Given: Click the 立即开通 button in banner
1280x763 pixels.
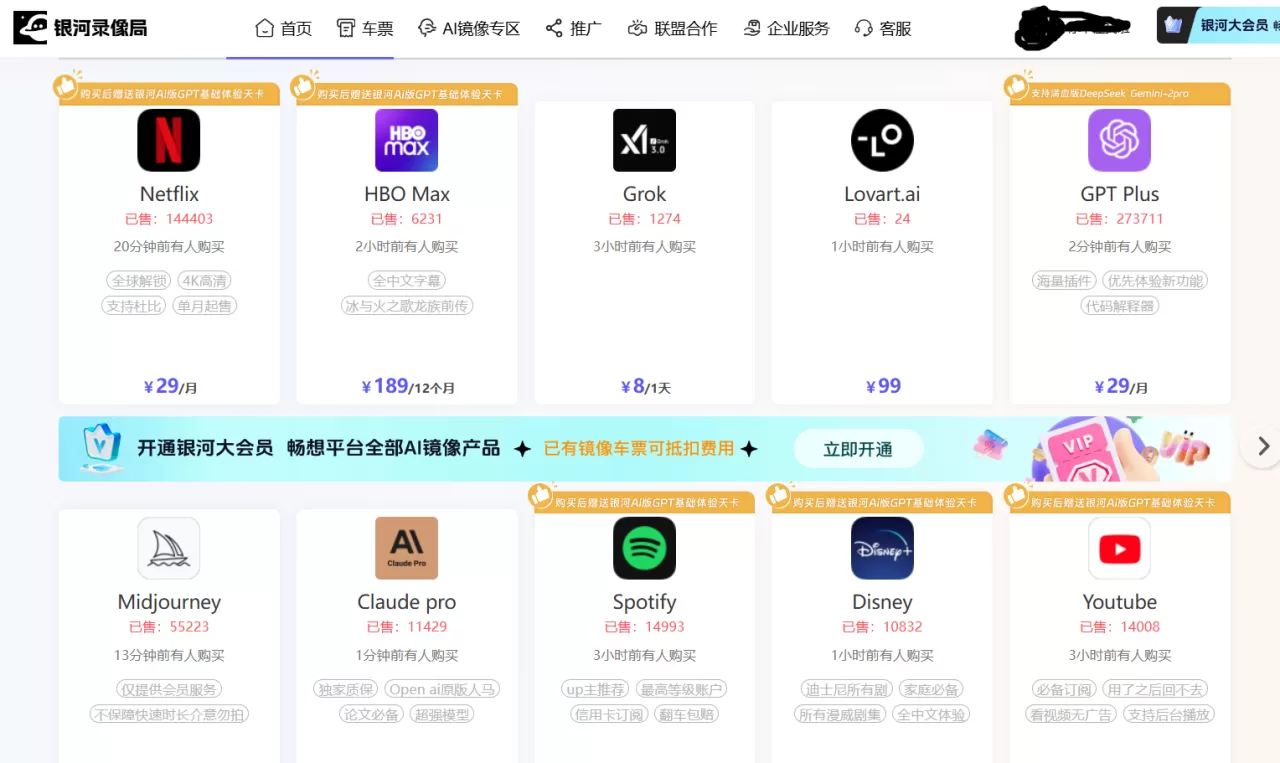Looking at the screenshot, I should coord(858,449).
